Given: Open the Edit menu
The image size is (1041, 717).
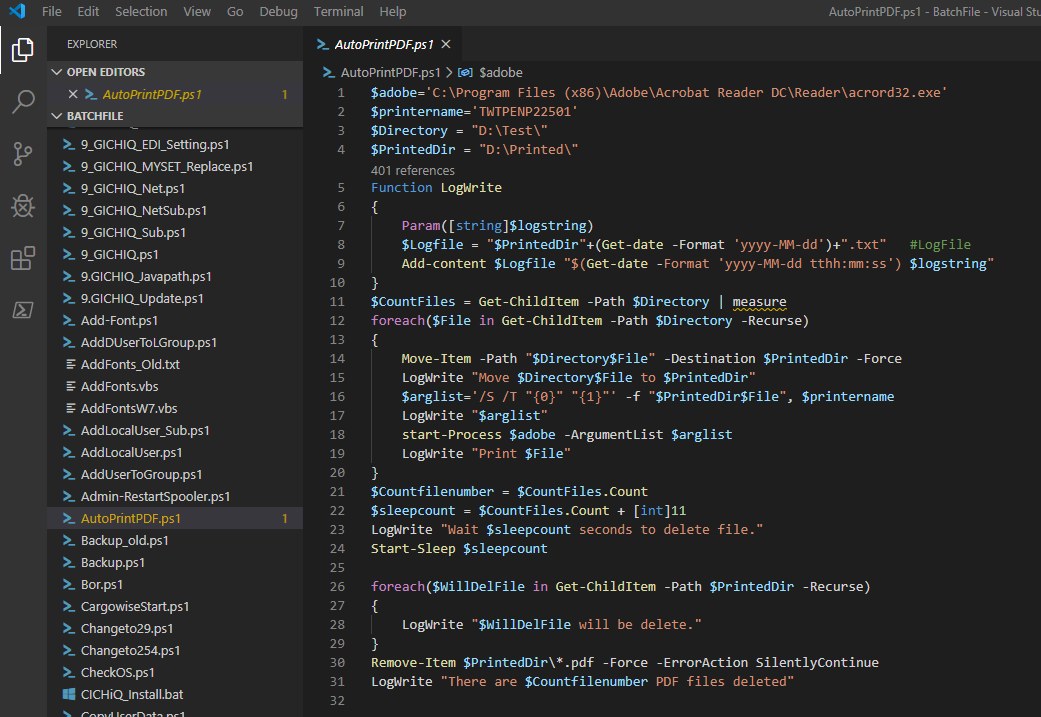Looking at the screenshot, I should [x=88, y=11].
